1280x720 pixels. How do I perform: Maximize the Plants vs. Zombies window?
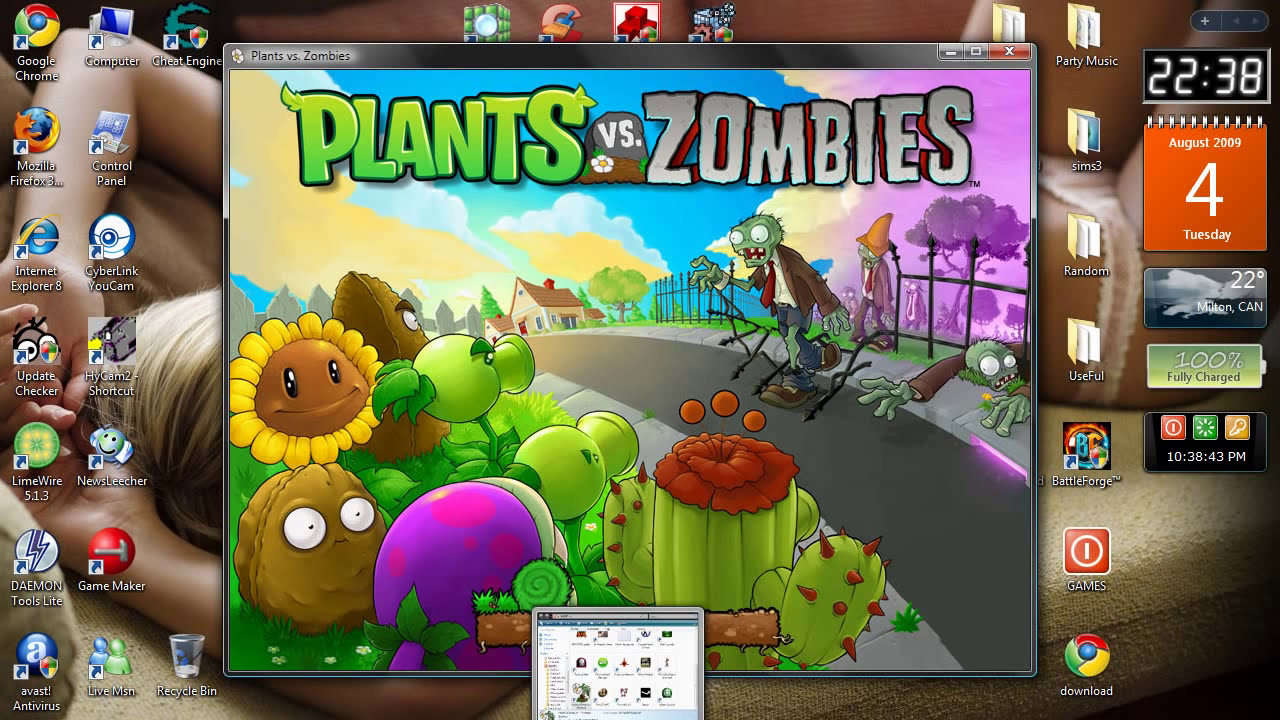pos(976,51)
